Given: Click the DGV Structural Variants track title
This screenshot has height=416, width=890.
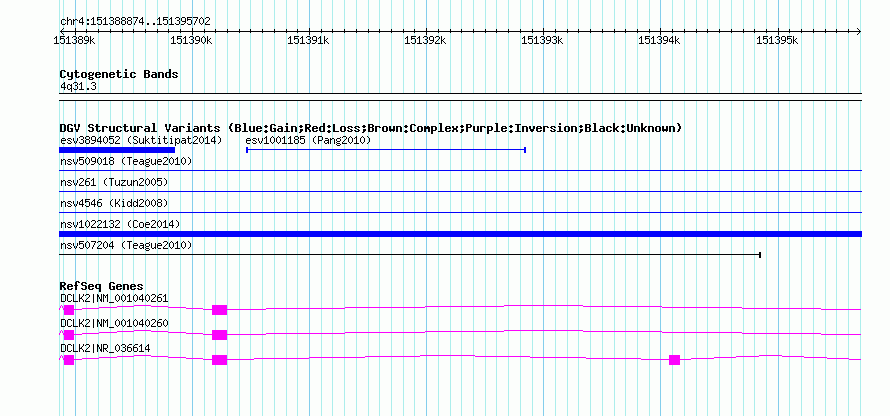Looking at the screenshot, I should pyautogui.click(x=371, y=128).
